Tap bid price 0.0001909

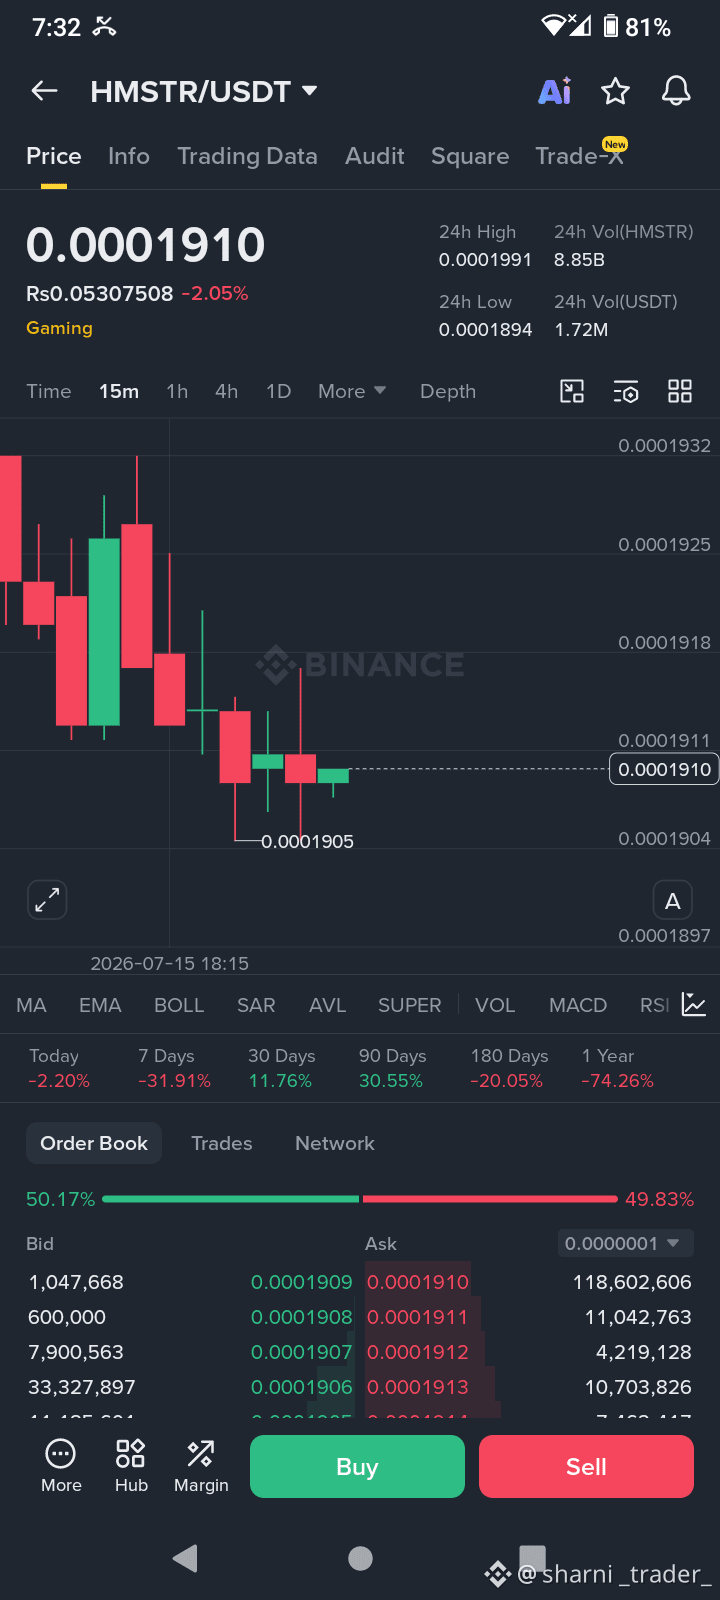(x=302, y=1282)
